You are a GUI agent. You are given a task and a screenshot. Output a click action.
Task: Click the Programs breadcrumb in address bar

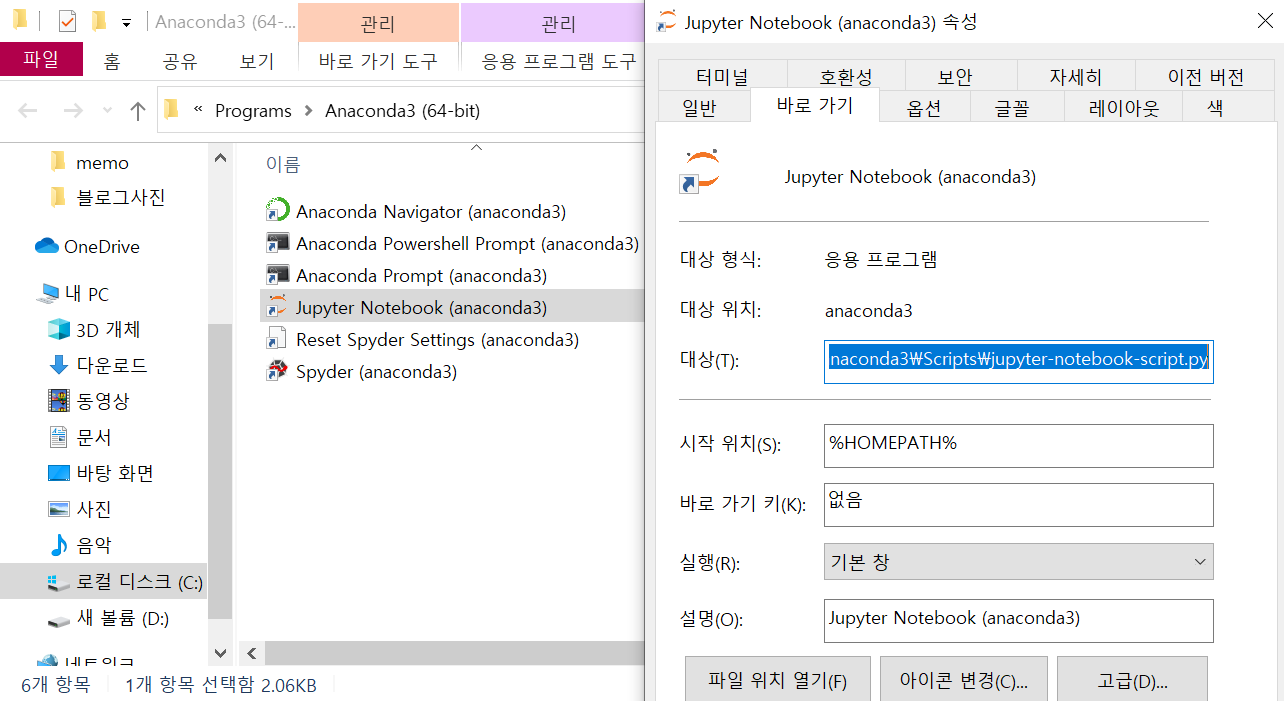coord(253,111)
